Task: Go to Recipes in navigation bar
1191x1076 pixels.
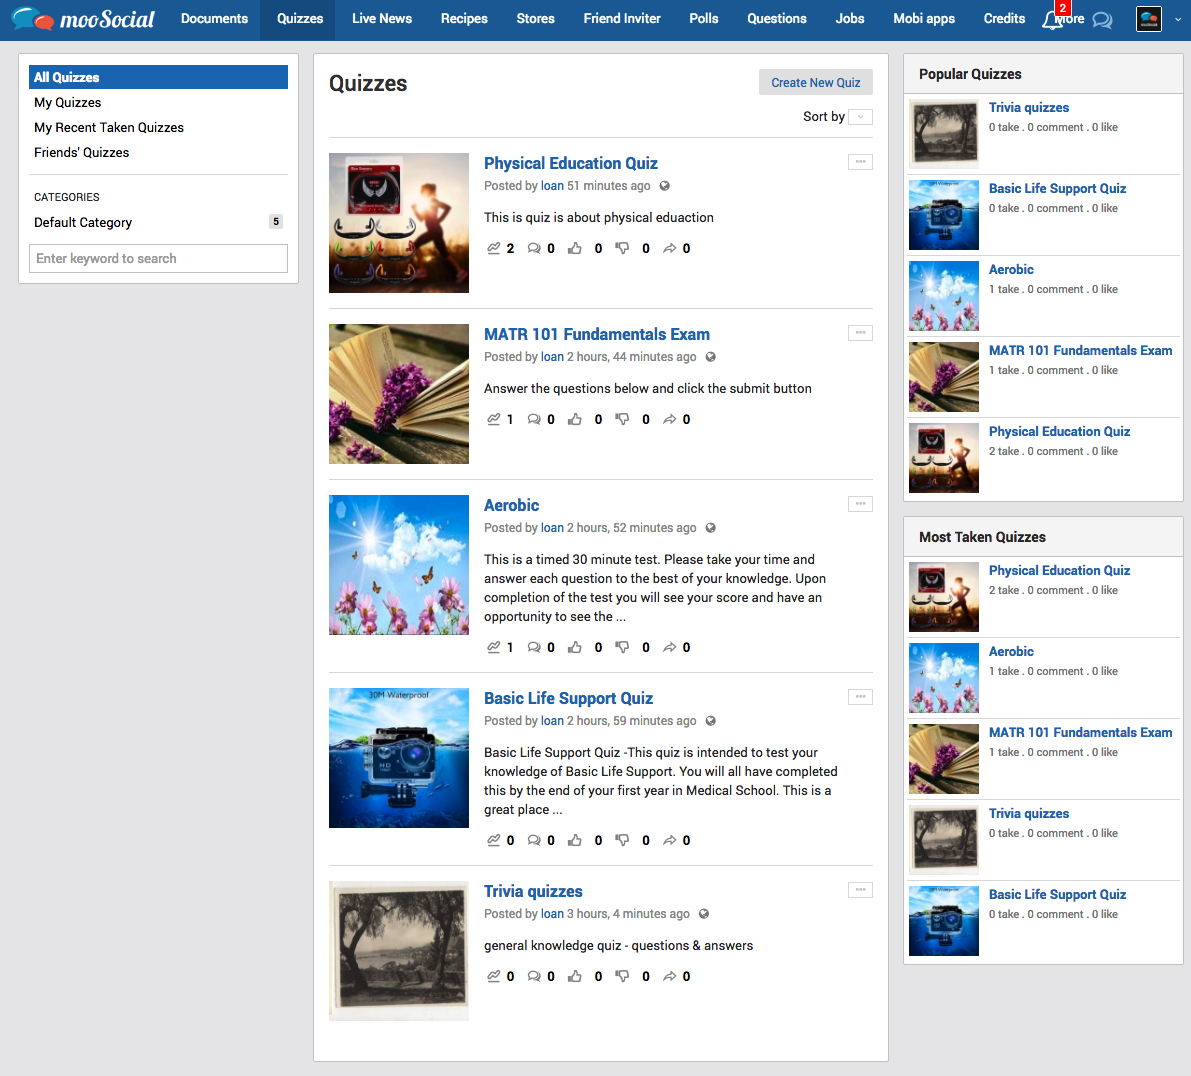Action: pos(464,19)
